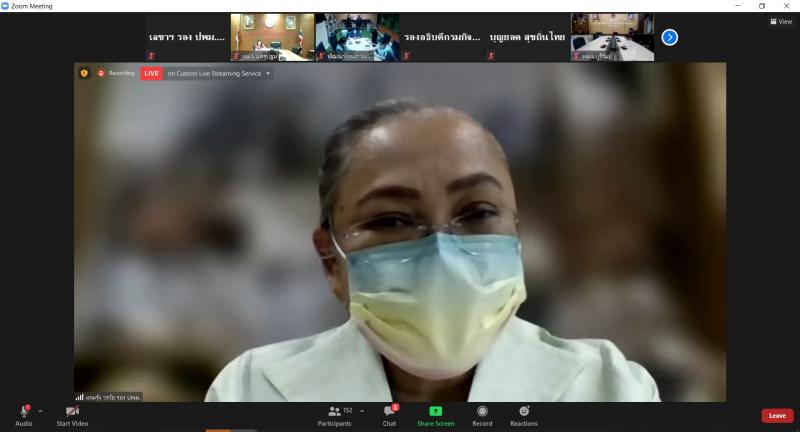The width and height of the screenshot is (800, 432).
Task: Select the thumbnail showing meeting table from above
Action: pos(358,37)
